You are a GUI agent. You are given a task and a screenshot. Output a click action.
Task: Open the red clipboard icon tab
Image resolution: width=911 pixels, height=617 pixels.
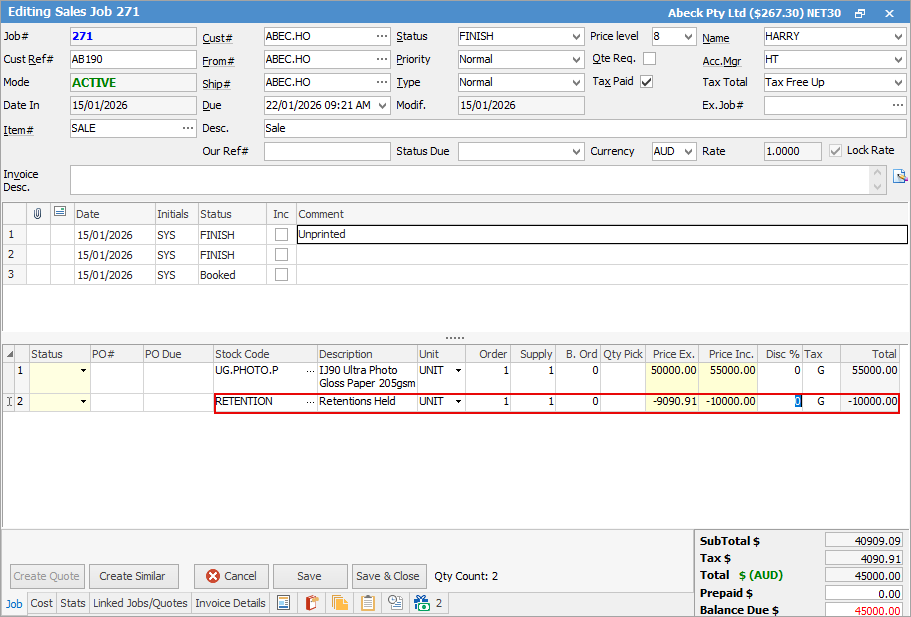pos(312,603)
